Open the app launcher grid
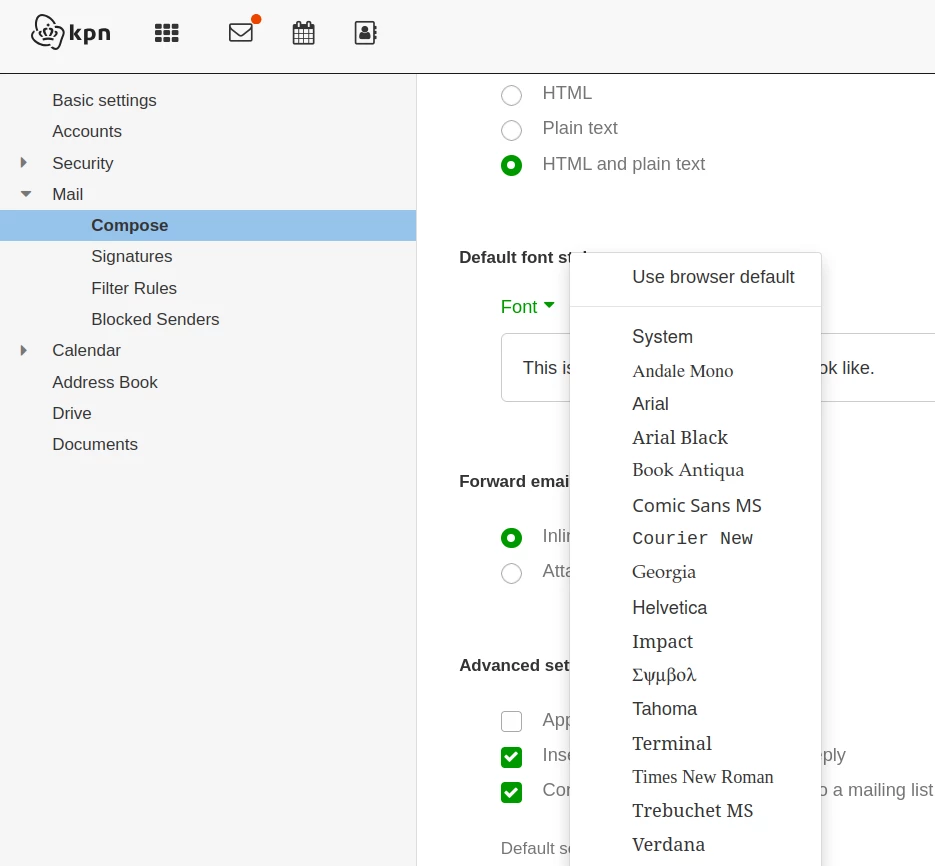Image resolution: width=935 pixels, height=866 pixels. pyautogui.click(x=166, y=33)
